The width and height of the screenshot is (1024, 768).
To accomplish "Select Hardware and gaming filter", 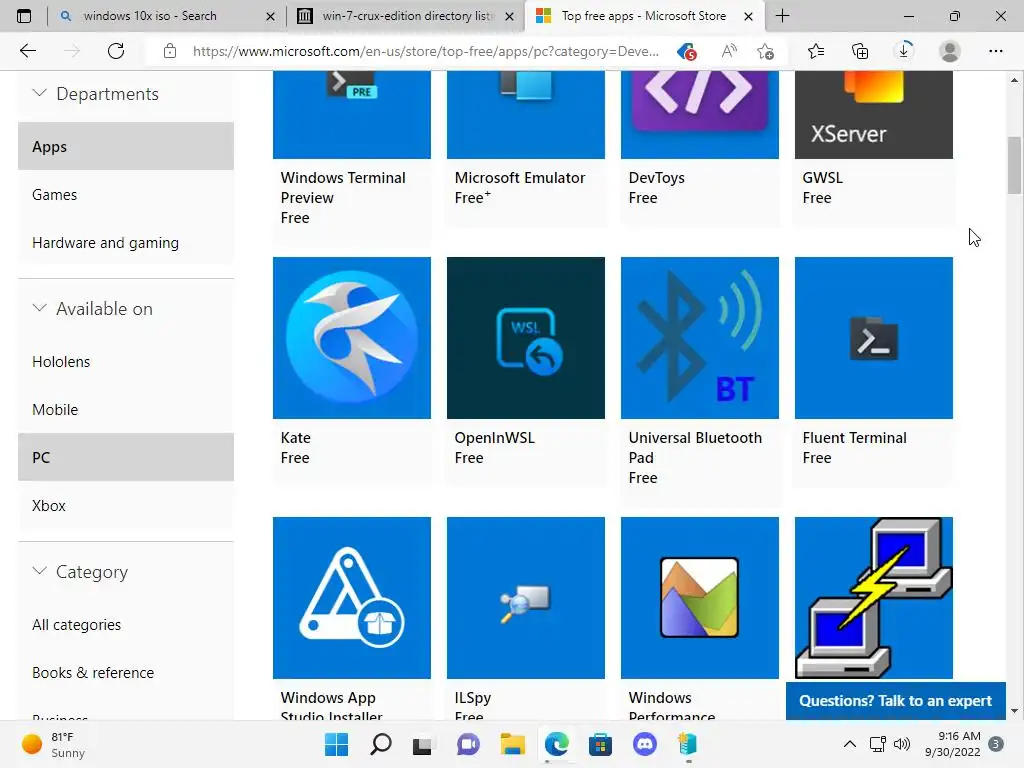I will [125, 242].
